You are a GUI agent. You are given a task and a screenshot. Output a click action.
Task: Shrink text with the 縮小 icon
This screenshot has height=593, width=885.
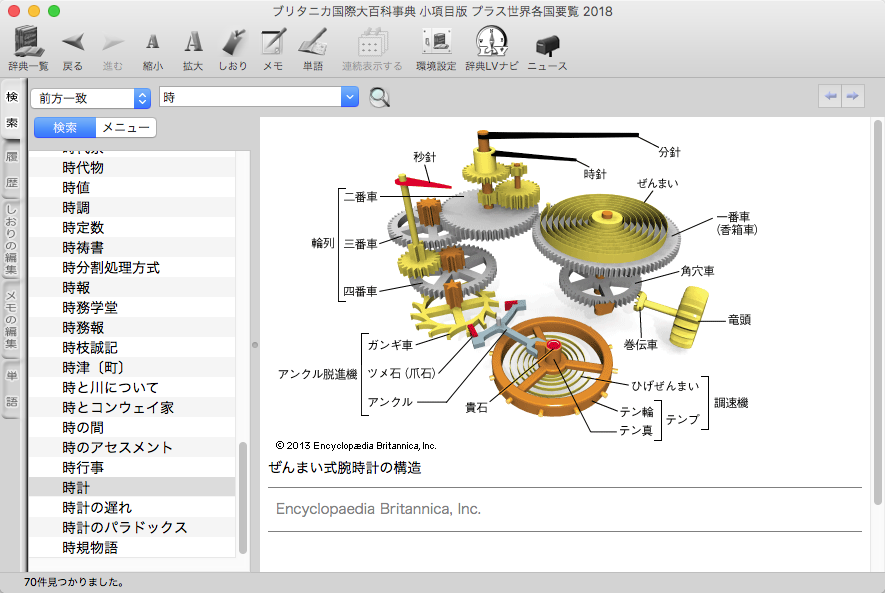coord(152,49)
